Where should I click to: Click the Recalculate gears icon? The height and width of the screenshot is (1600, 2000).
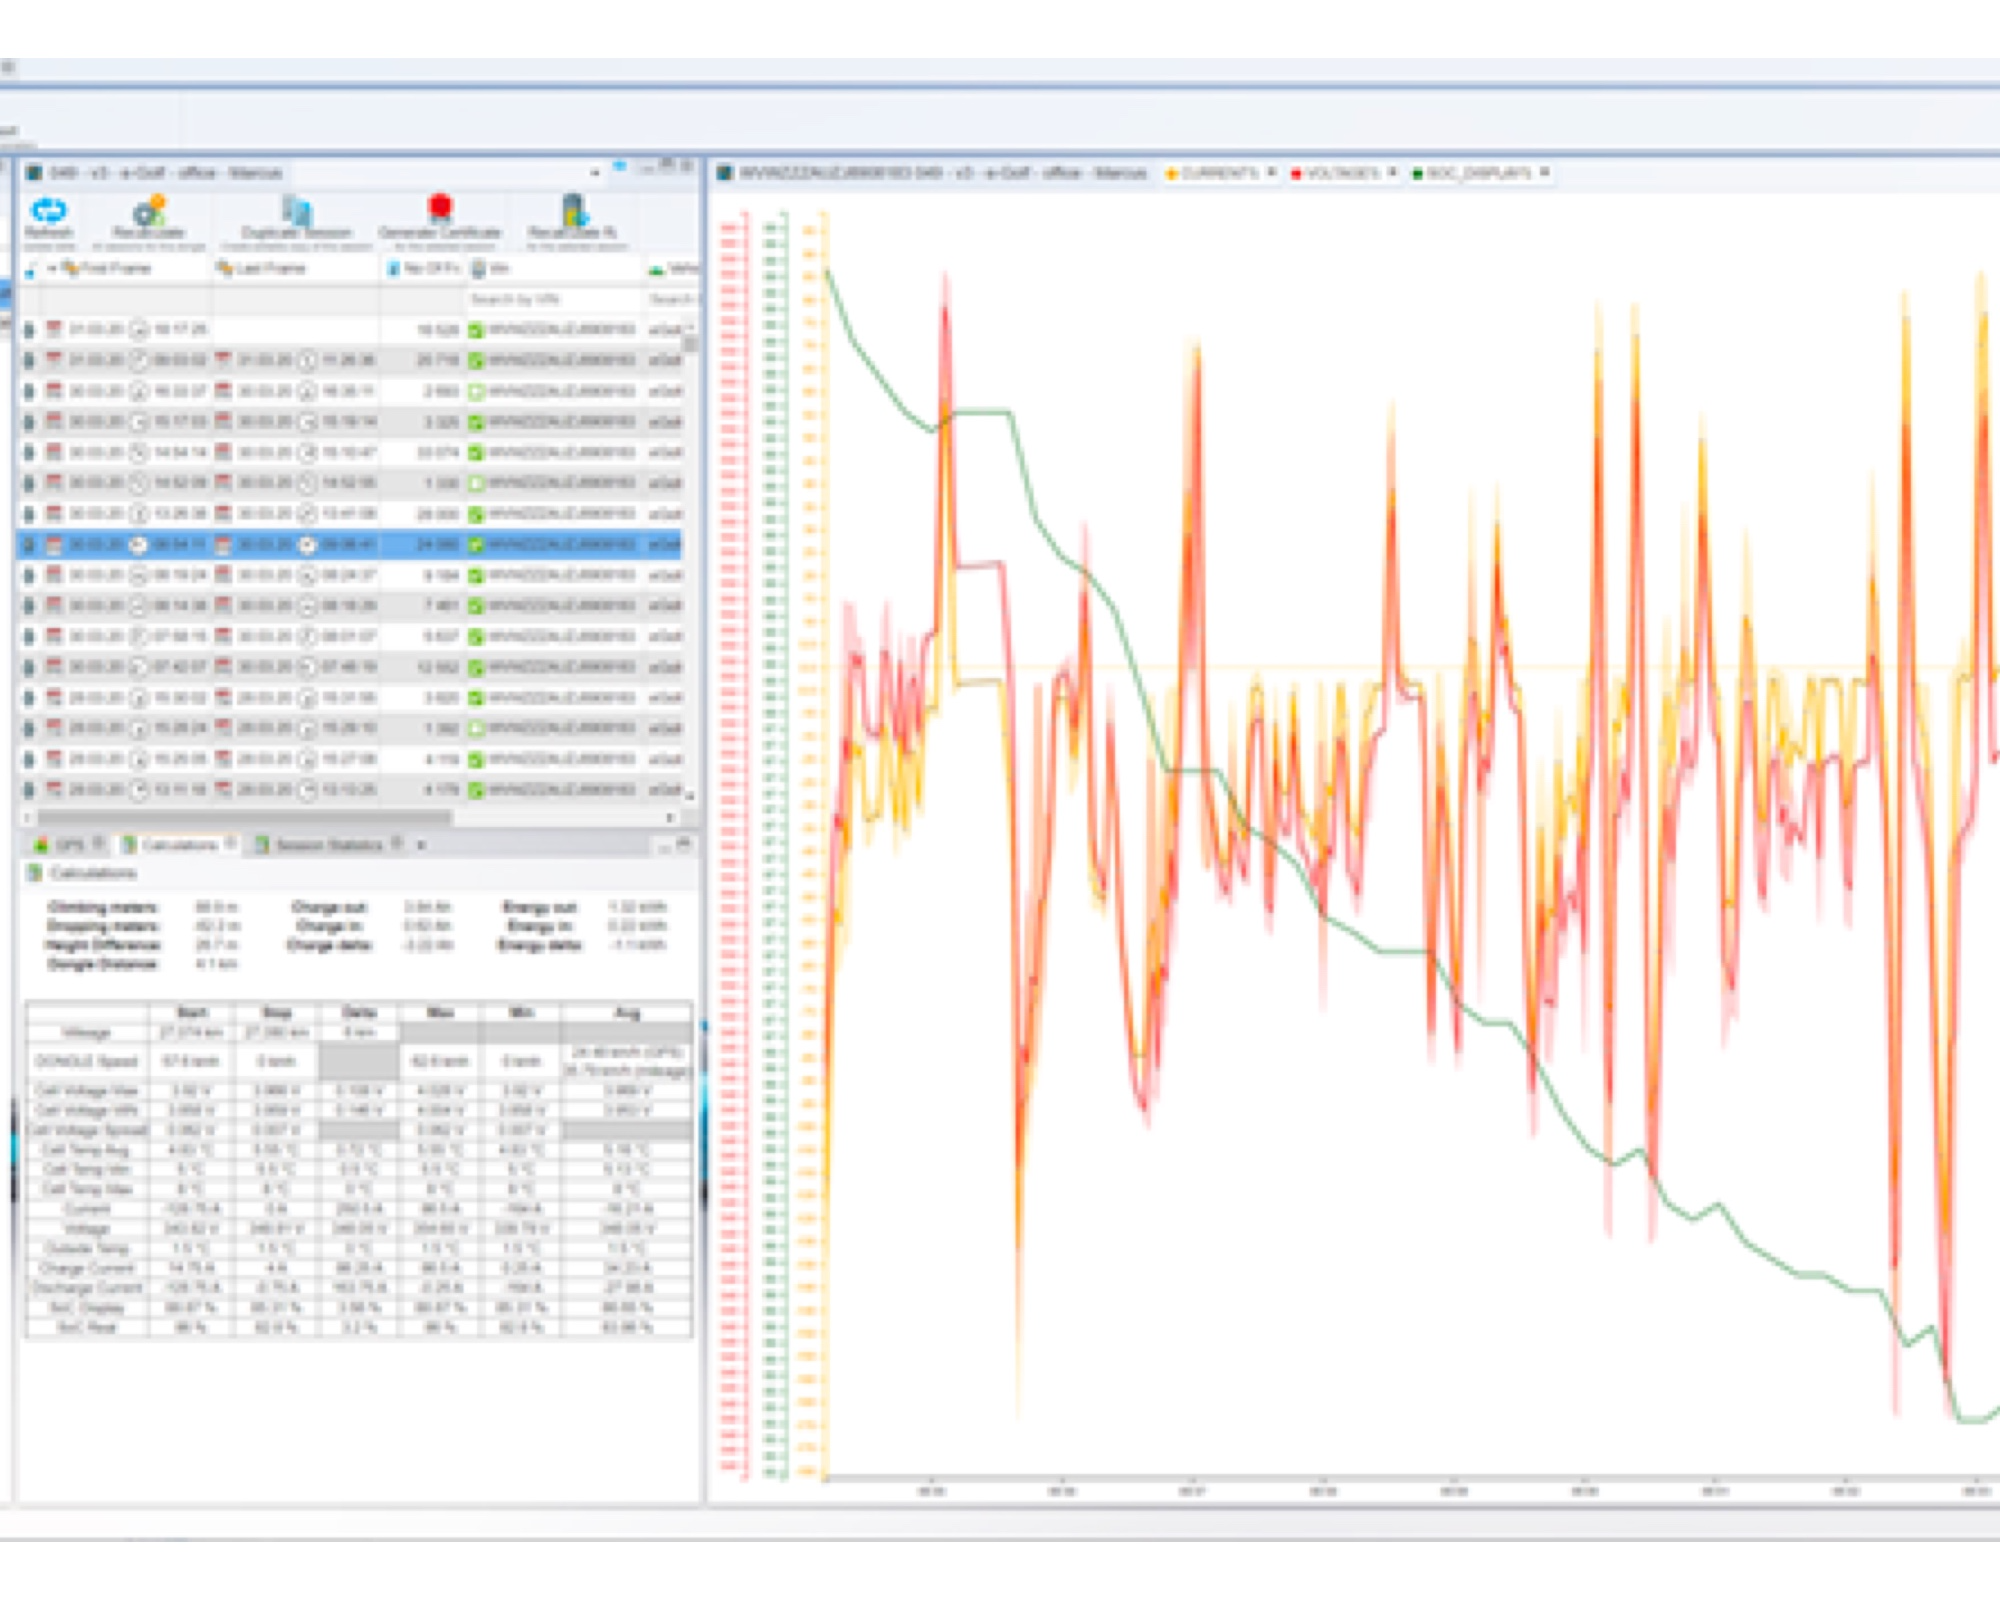coord(149,212)
